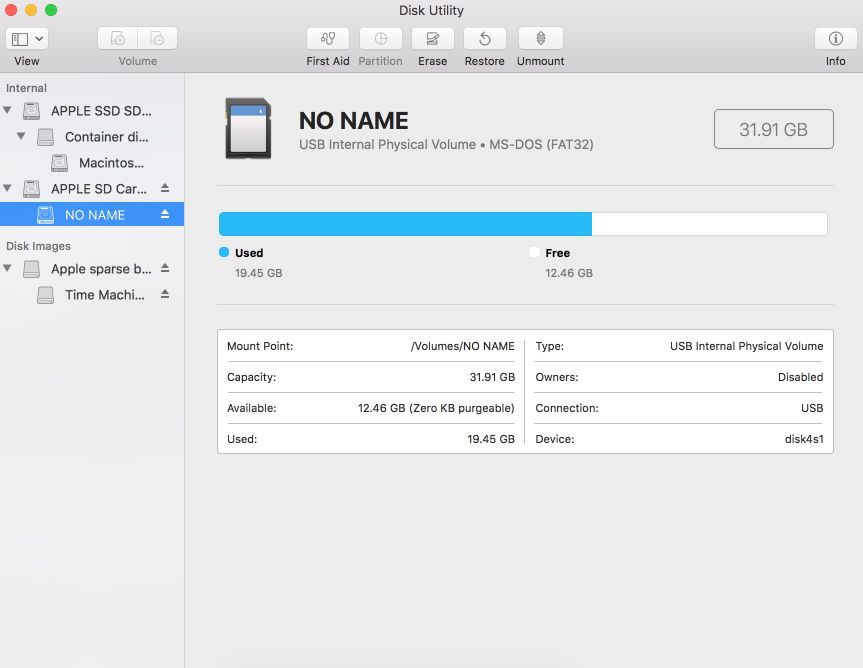Eject the Apple sparse bundle image
The image size is (863, 668).
tap(165, 268)
